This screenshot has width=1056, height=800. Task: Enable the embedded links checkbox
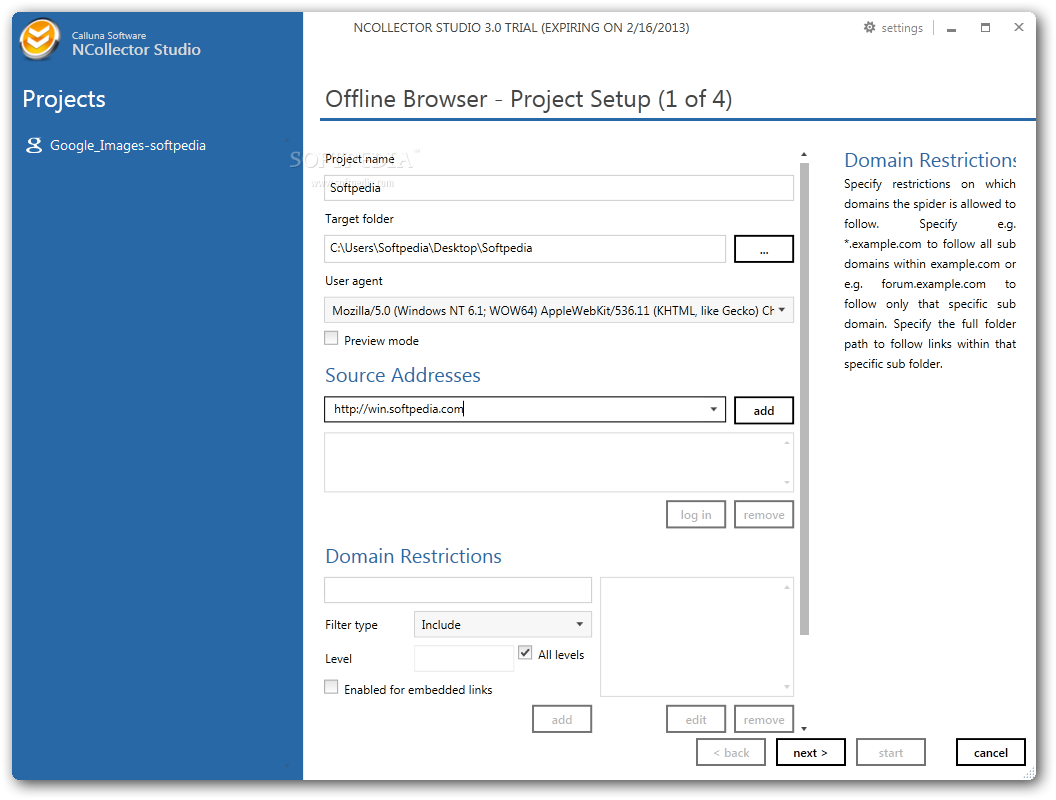[x=331, y=688]
